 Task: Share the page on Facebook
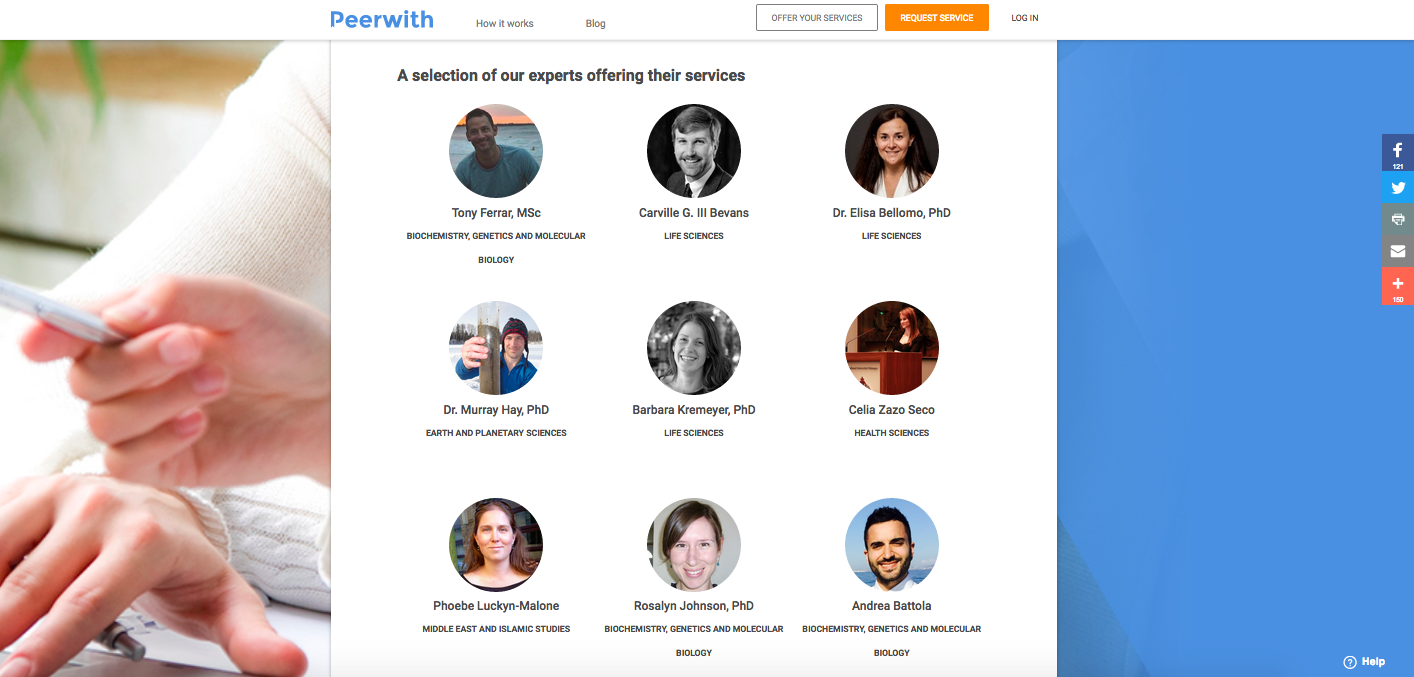[x=1397, y=152]
